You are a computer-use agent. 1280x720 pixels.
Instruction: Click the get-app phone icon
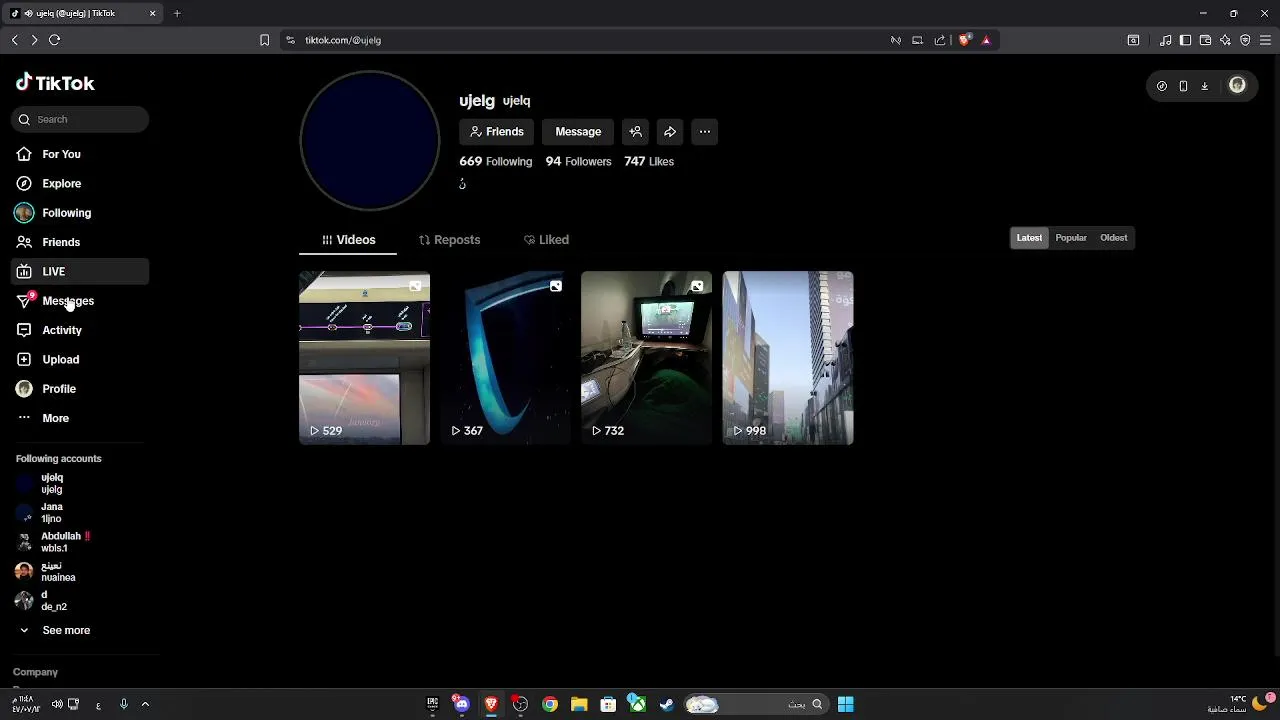coord(1183,86)
